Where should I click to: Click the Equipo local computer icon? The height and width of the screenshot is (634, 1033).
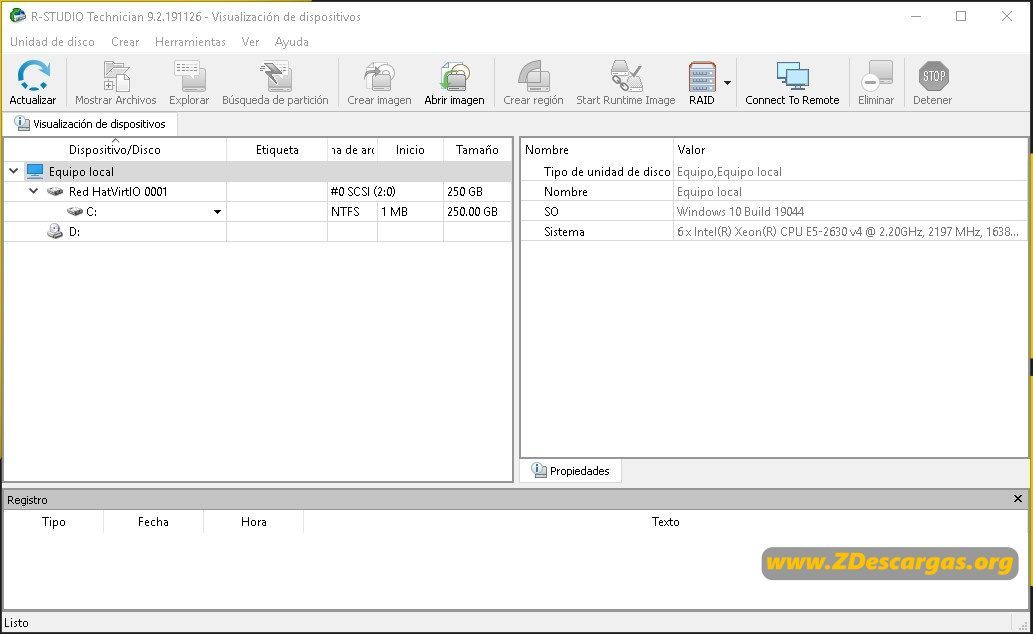point(35,171)
